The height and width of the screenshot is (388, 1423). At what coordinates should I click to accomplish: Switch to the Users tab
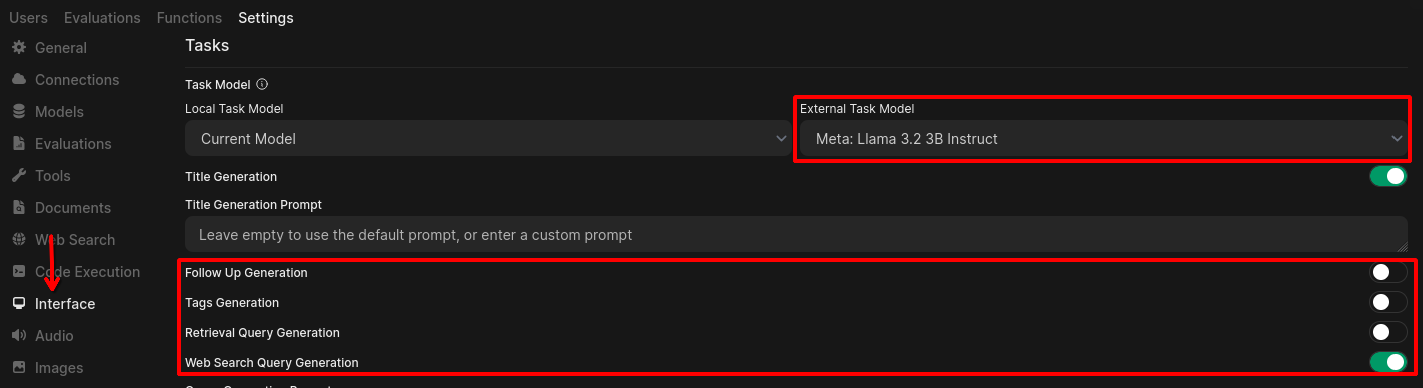28,18
